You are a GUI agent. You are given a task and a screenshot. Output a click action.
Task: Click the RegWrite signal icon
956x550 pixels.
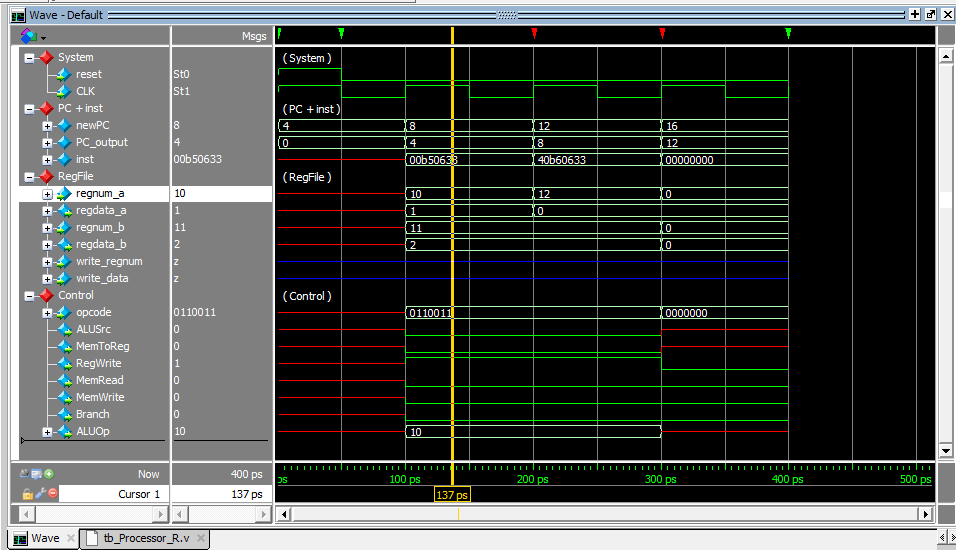[x=65, y=363]
